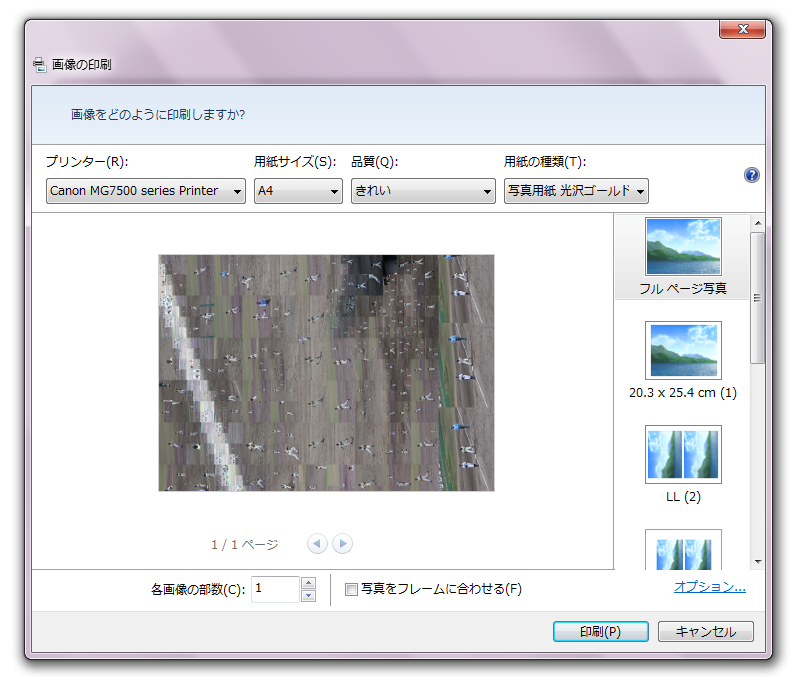Viewport: 800px width, 680px height.
Task: Click the 印刷(P) button
Action: [x=601, y=632]
